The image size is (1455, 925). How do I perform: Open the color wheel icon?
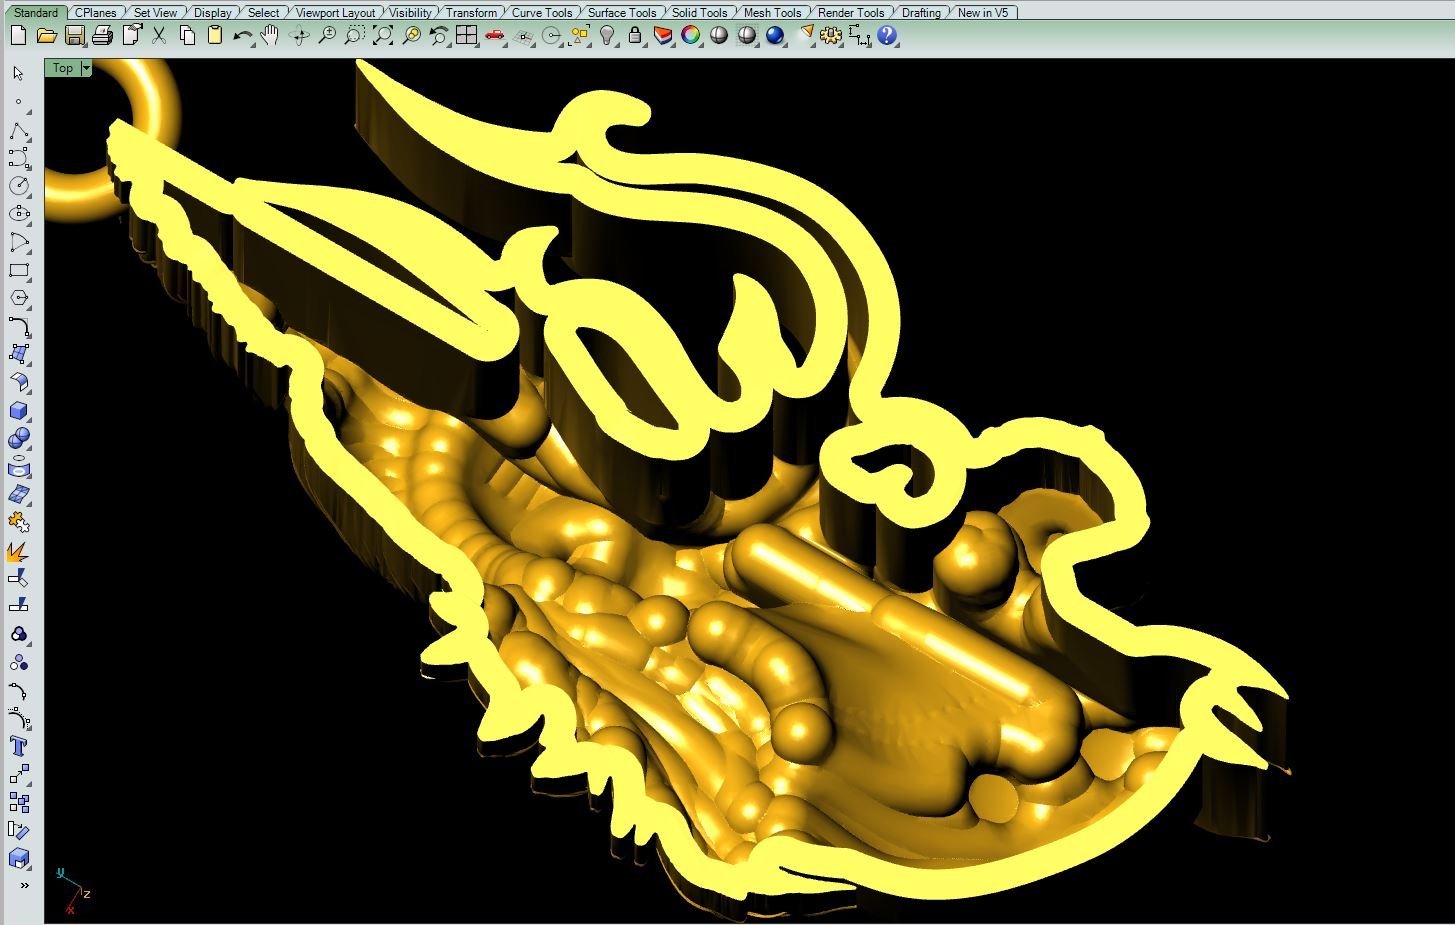pyautogui.click(x=691, y=36)
